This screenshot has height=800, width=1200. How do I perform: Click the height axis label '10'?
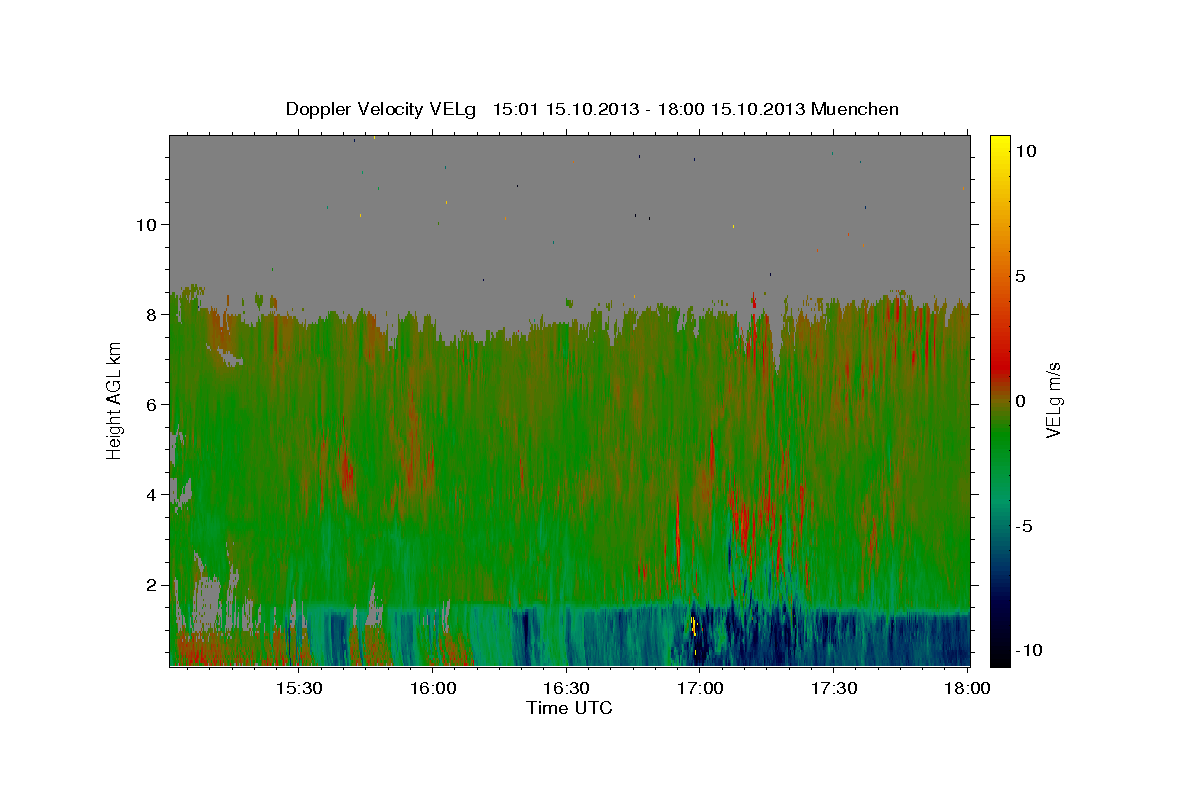pos(147,224)
